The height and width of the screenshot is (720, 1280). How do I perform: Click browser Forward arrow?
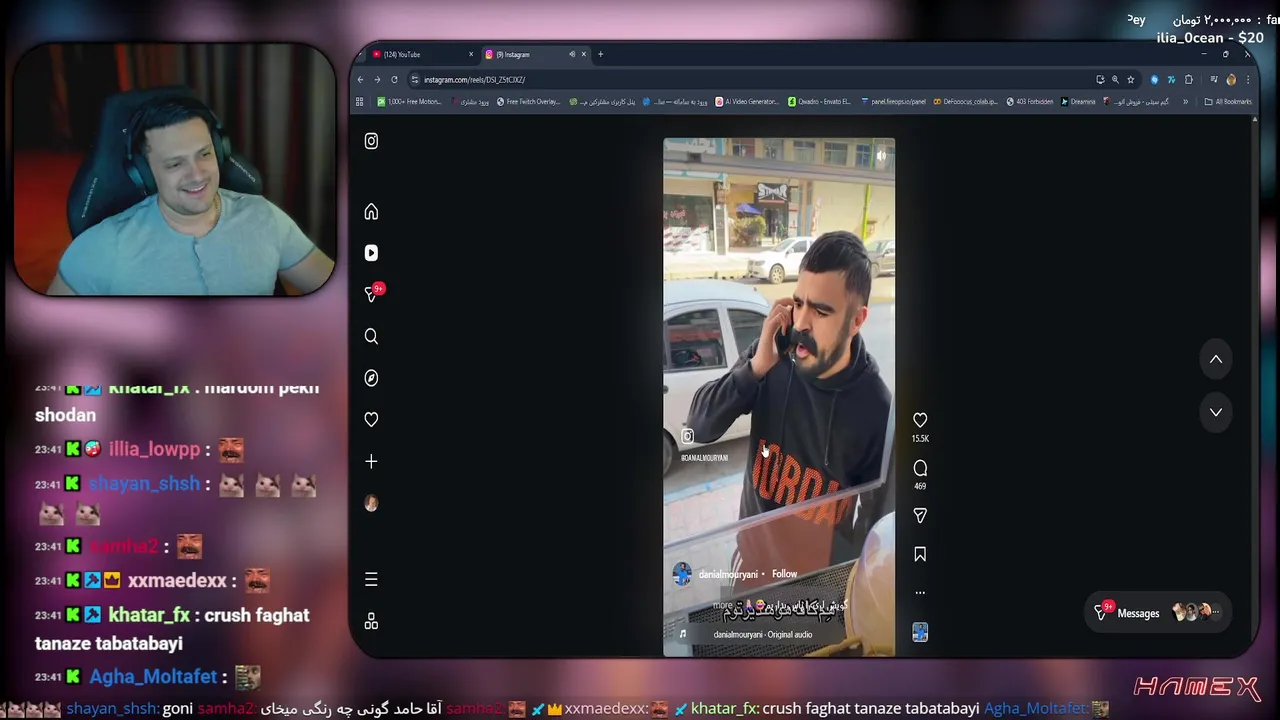click(x=377, y=79)
